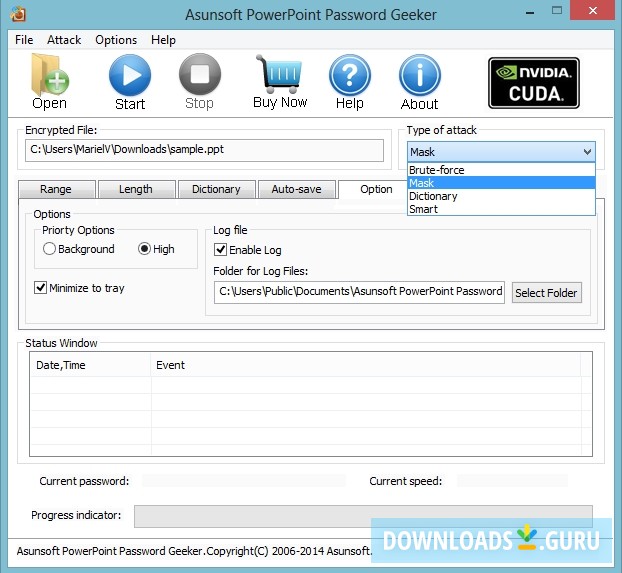Screen dimensions: 622x573
Task: Collapse the Type of attack dropdown arrow
Action: tap(587, 152)
